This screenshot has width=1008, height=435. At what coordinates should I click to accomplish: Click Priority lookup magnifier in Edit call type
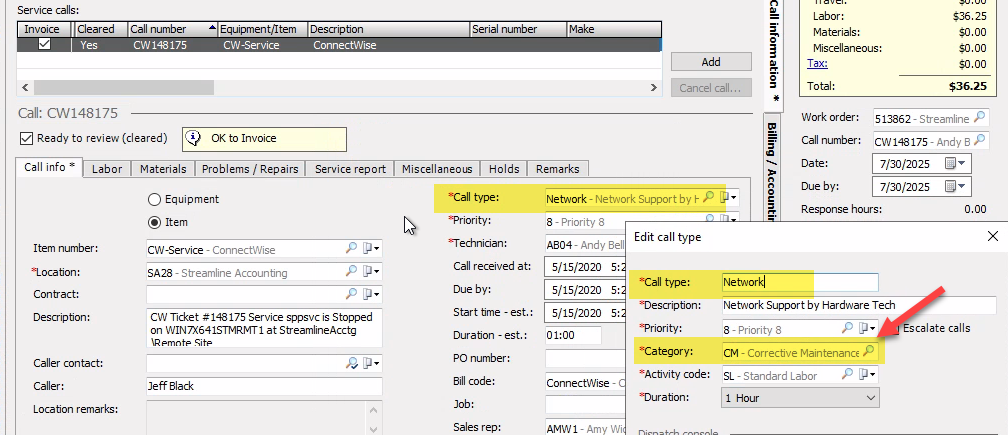click(848, 328)
